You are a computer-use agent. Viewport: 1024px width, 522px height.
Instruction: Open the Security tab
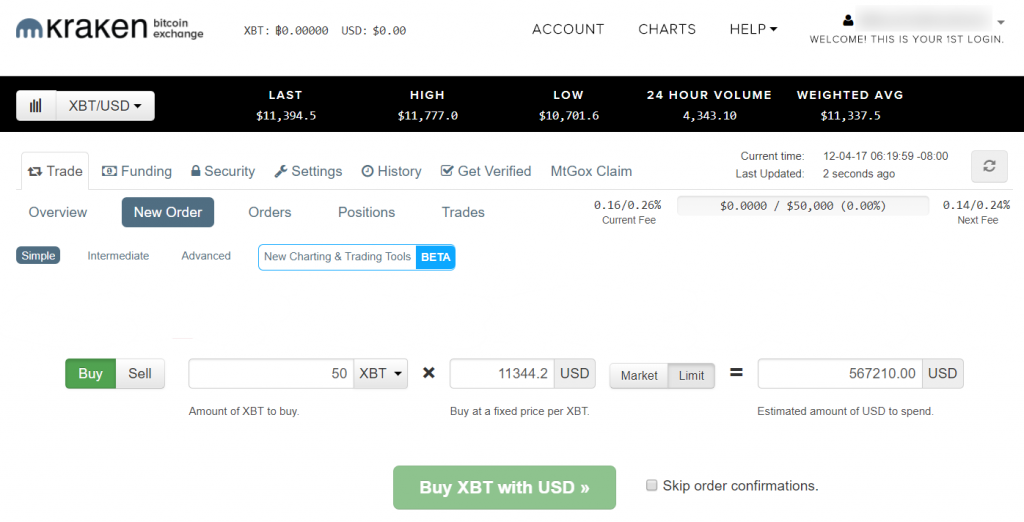coord(223,171)
